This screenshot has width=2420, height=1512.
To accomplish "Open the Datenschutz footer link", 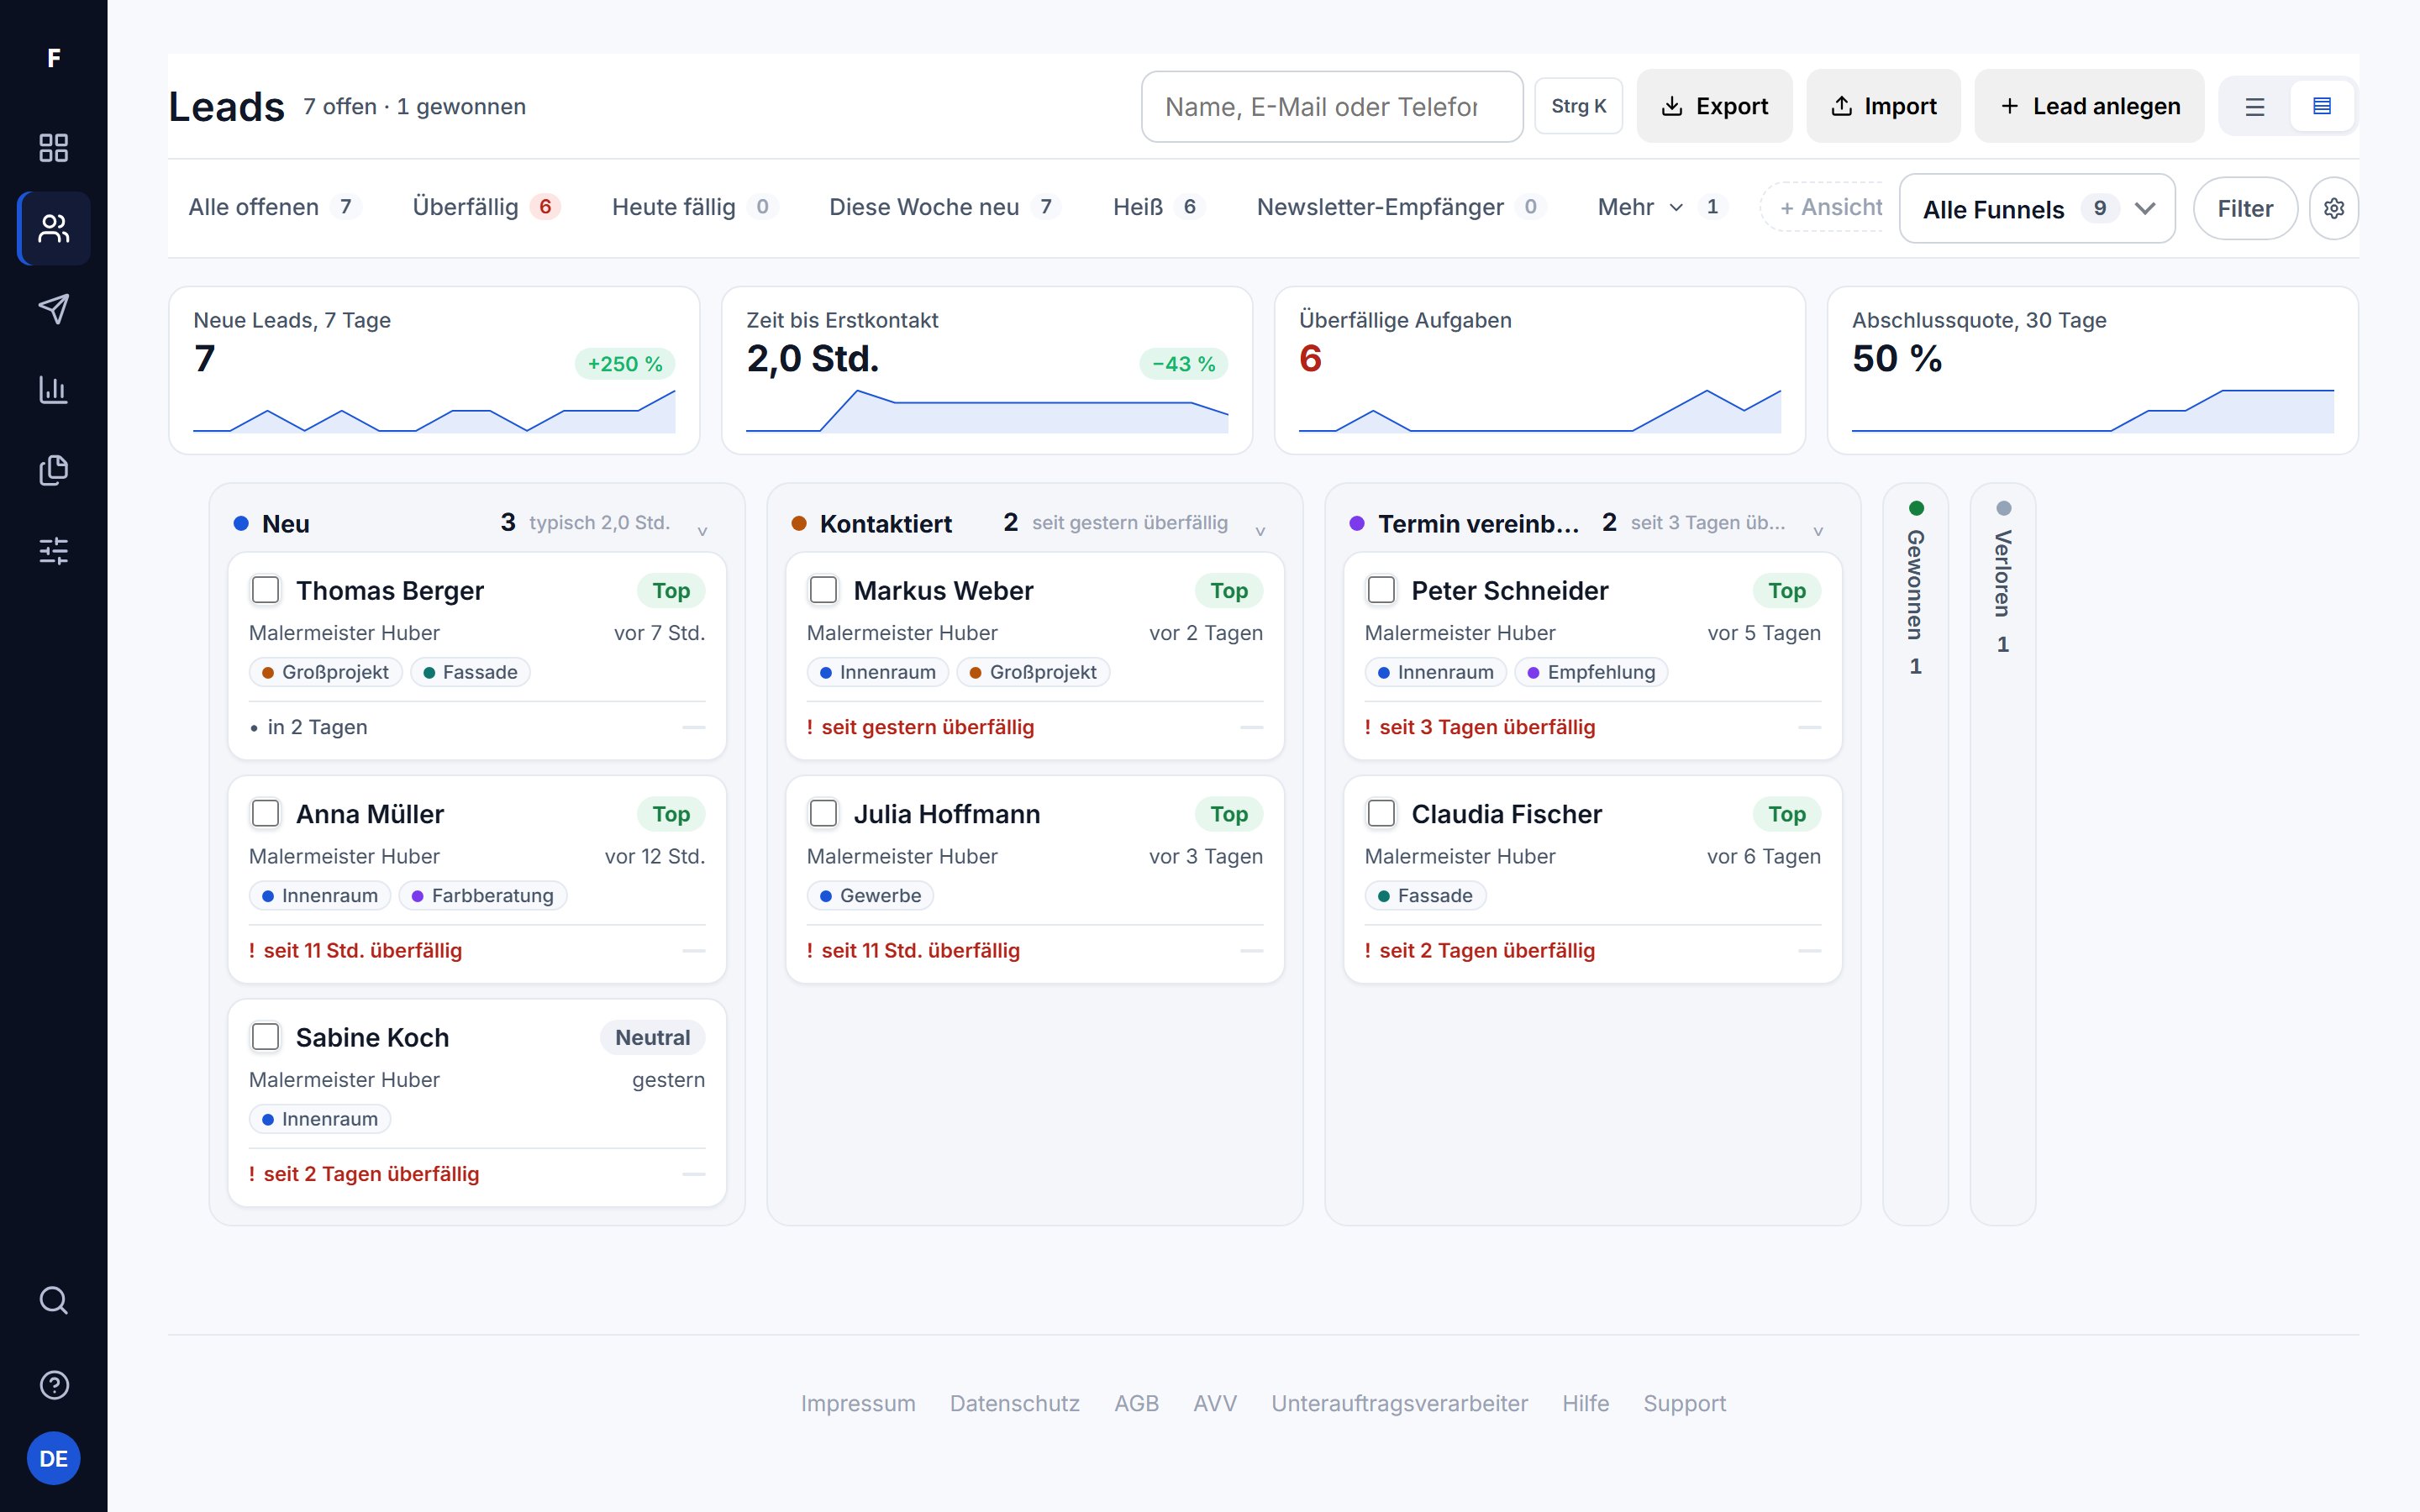I will pos(1014,1403).
